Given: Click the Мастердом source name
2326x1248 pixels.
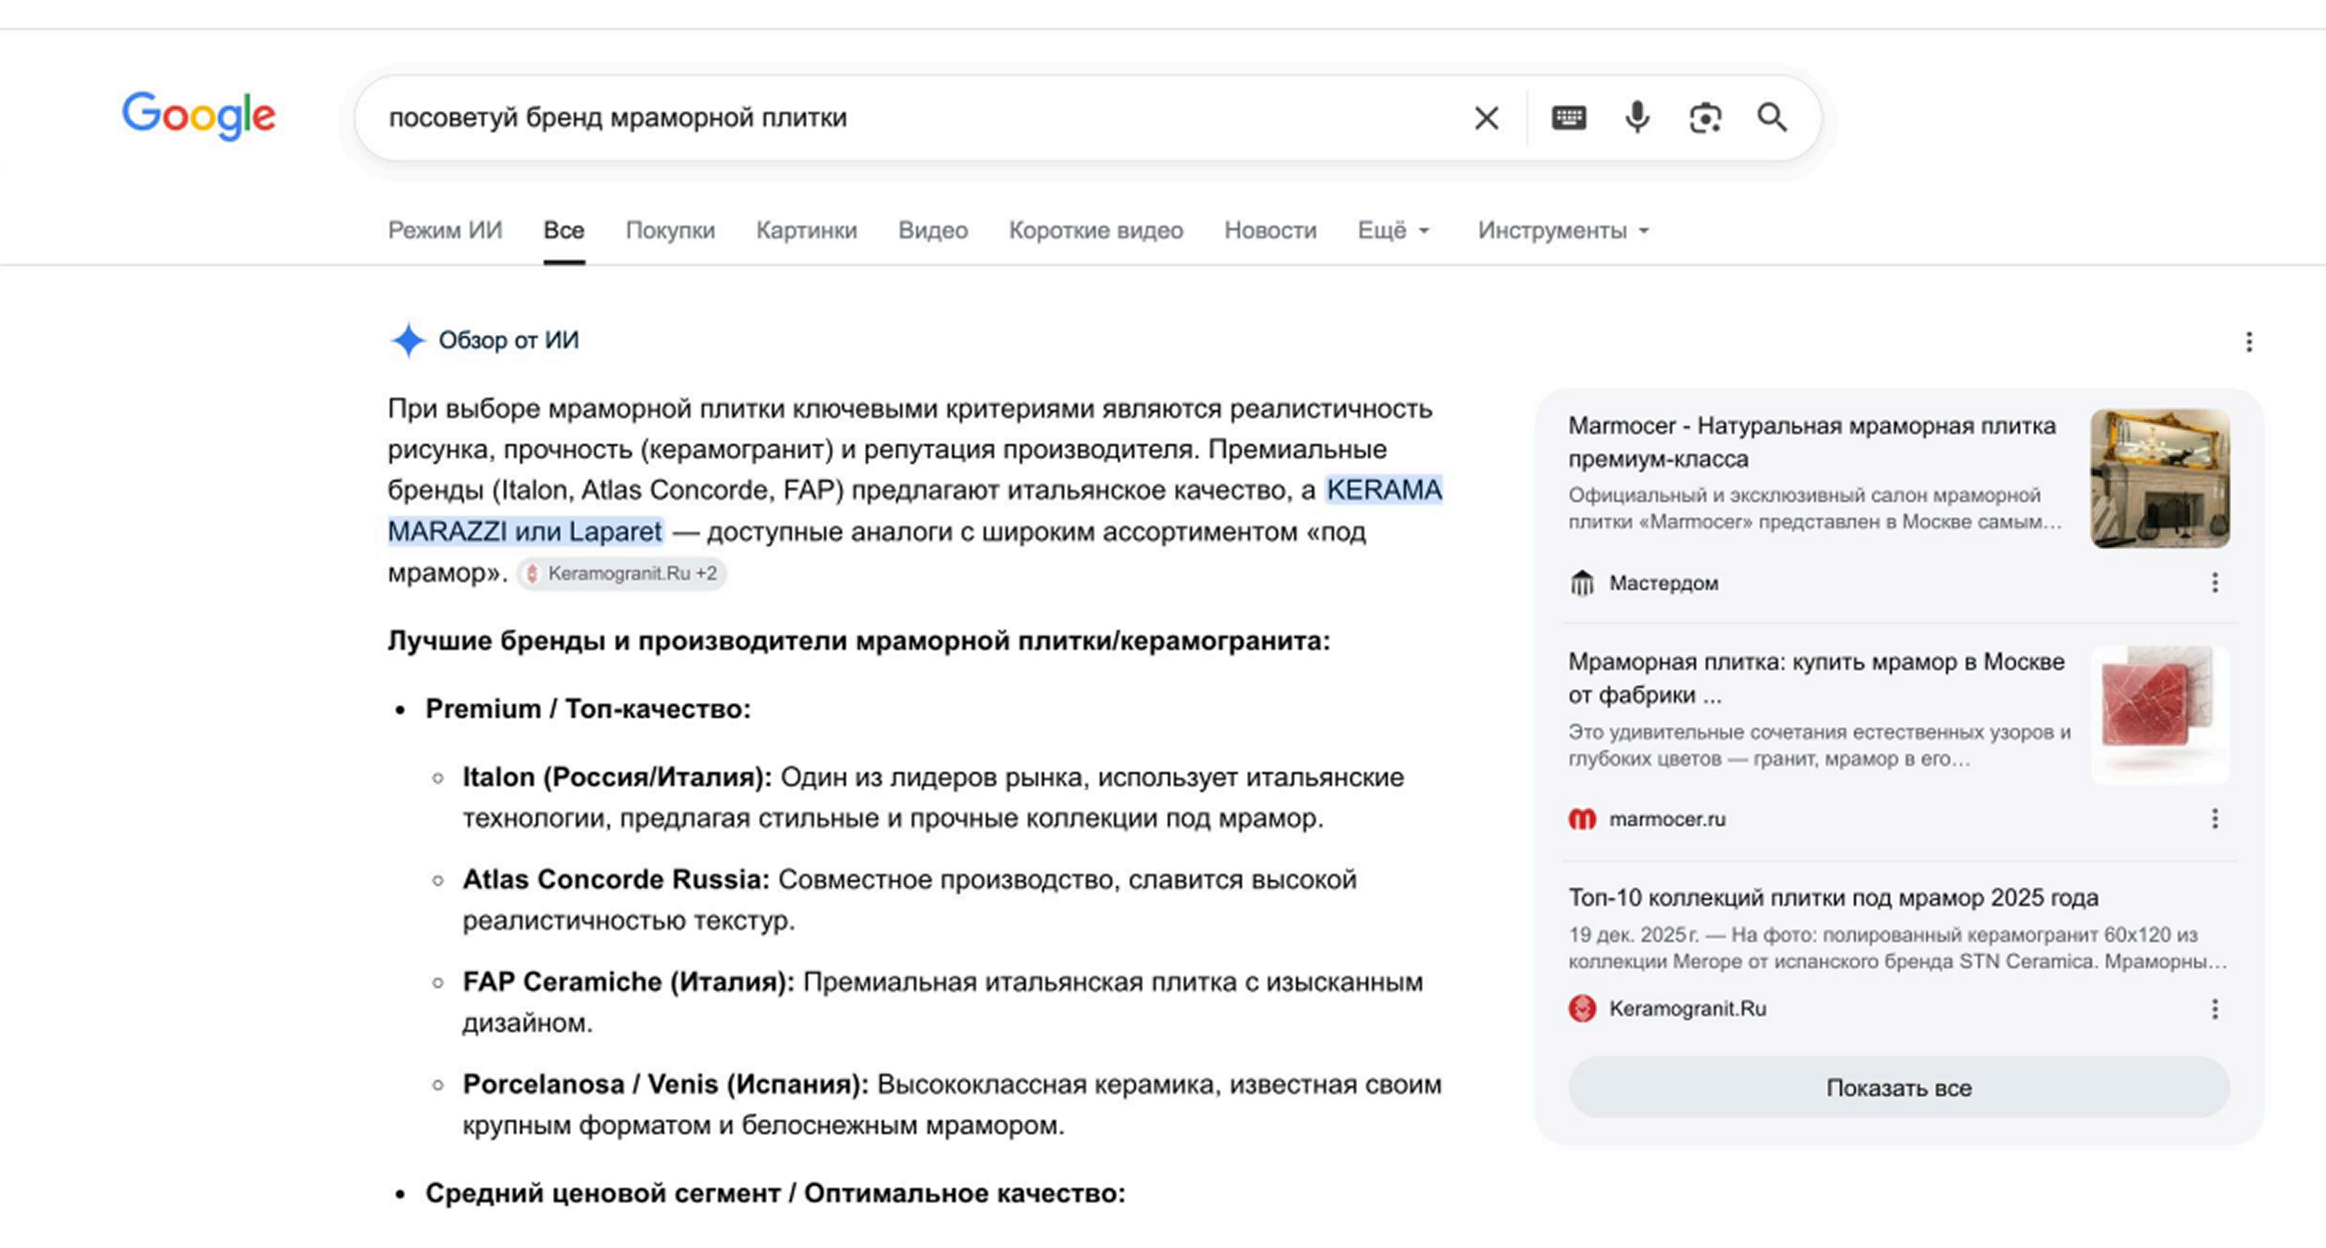Looking at the screenshot, I should [x=1663, y=583].
